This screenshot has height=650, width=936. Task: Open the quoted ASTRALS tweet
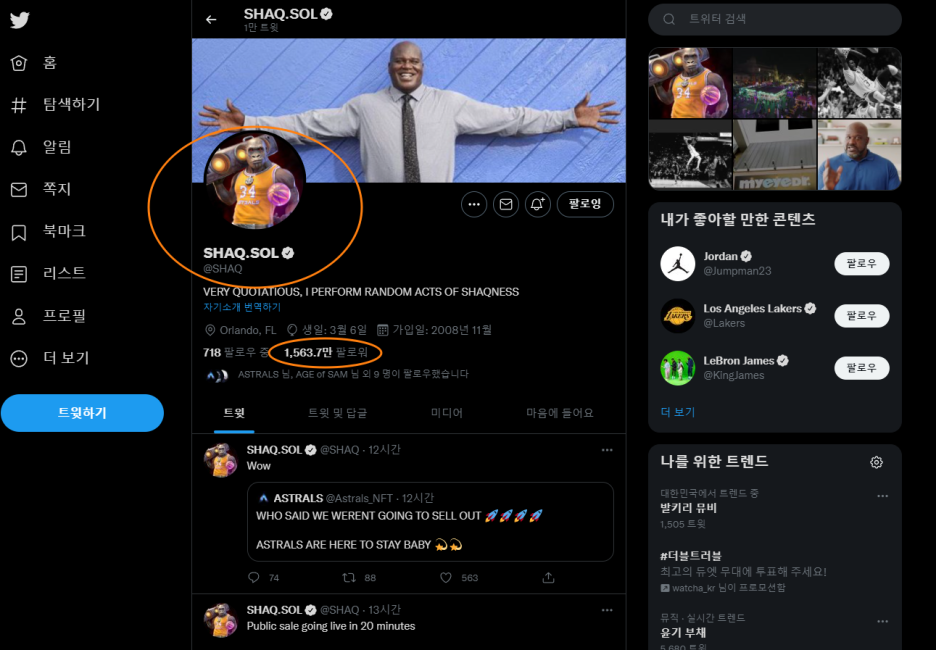click(x=430, y=522)
